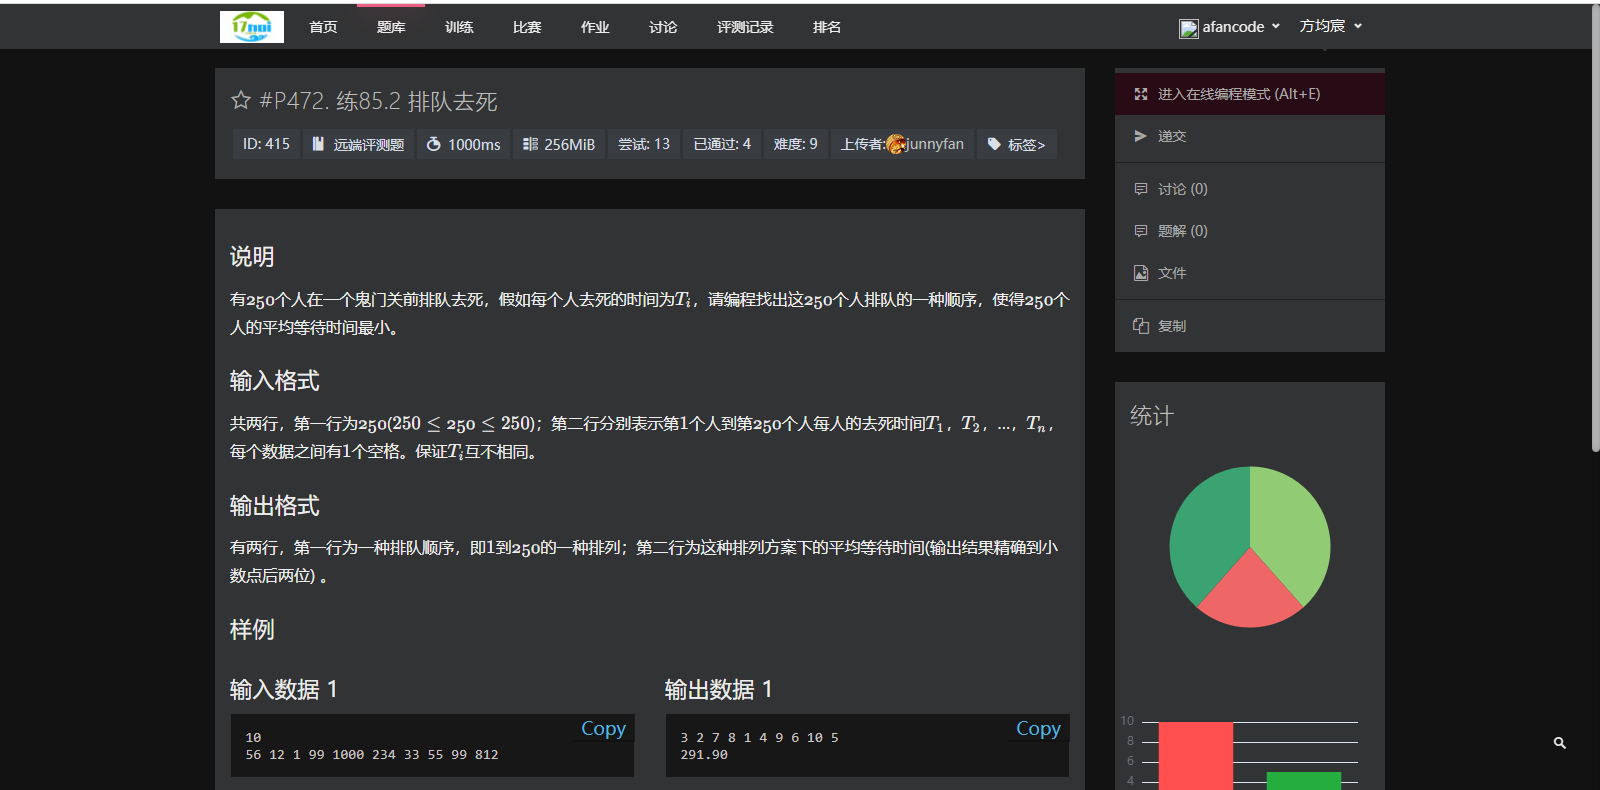Click the copy (复制) problem icon
This screenshot has height=790, width=1600.
[1141, 326]
